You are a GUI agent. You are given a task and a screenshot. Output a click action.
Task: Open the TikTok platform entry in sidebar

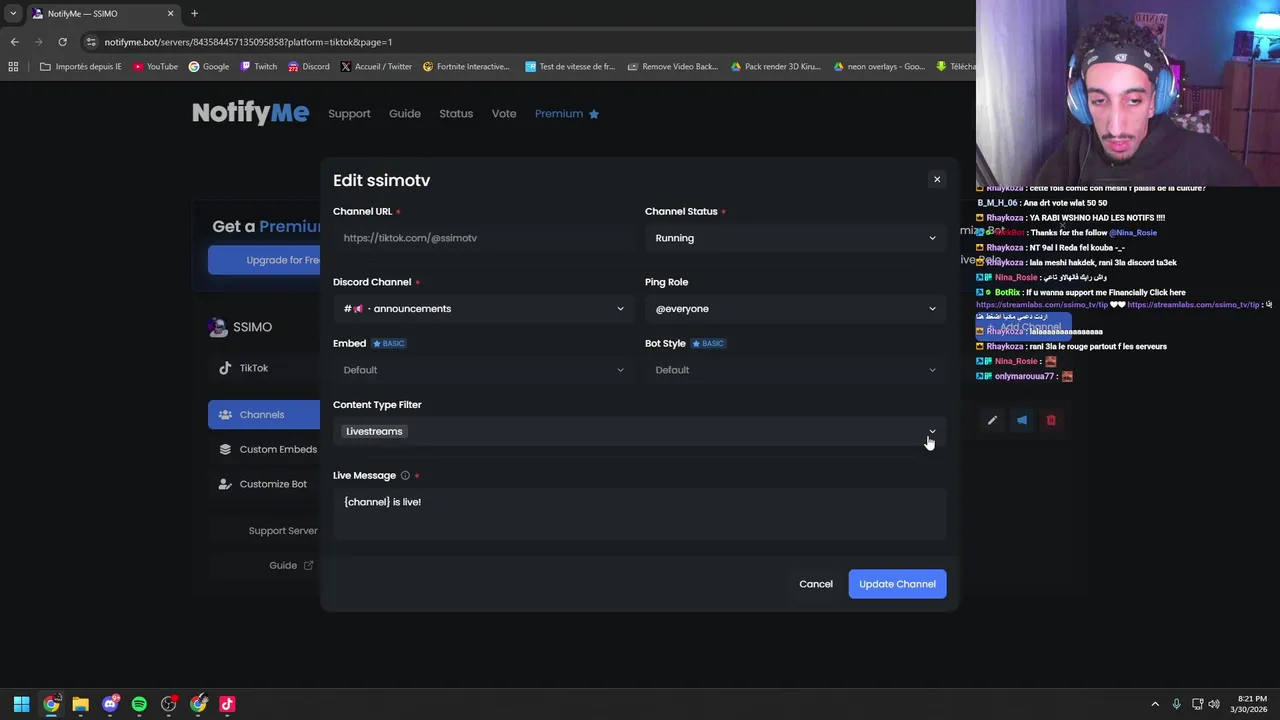(263, 368)
